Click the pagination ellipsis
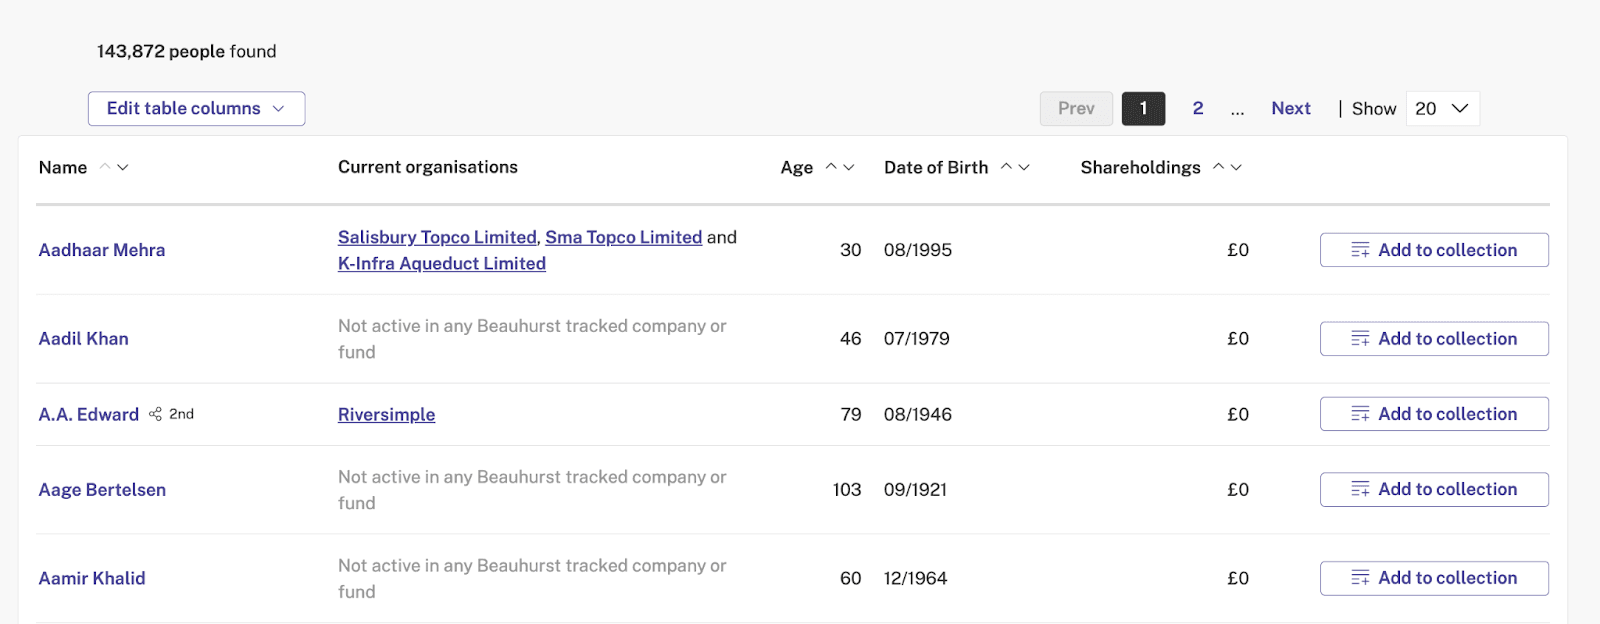The image size is (1600, 624). coord(1238,110)
